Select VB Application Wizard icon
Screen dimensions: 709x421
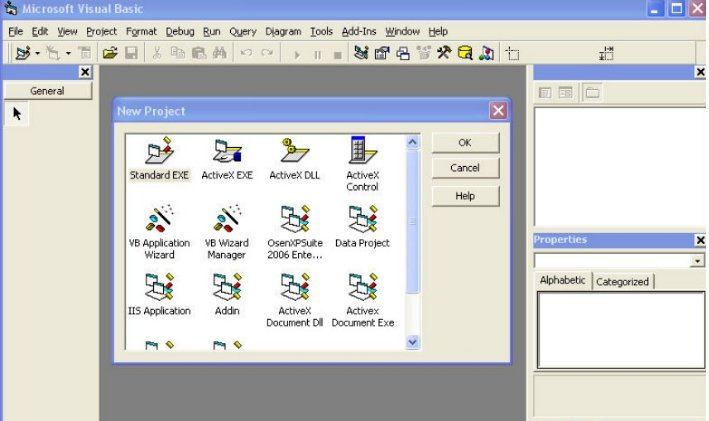click(159, 219)
